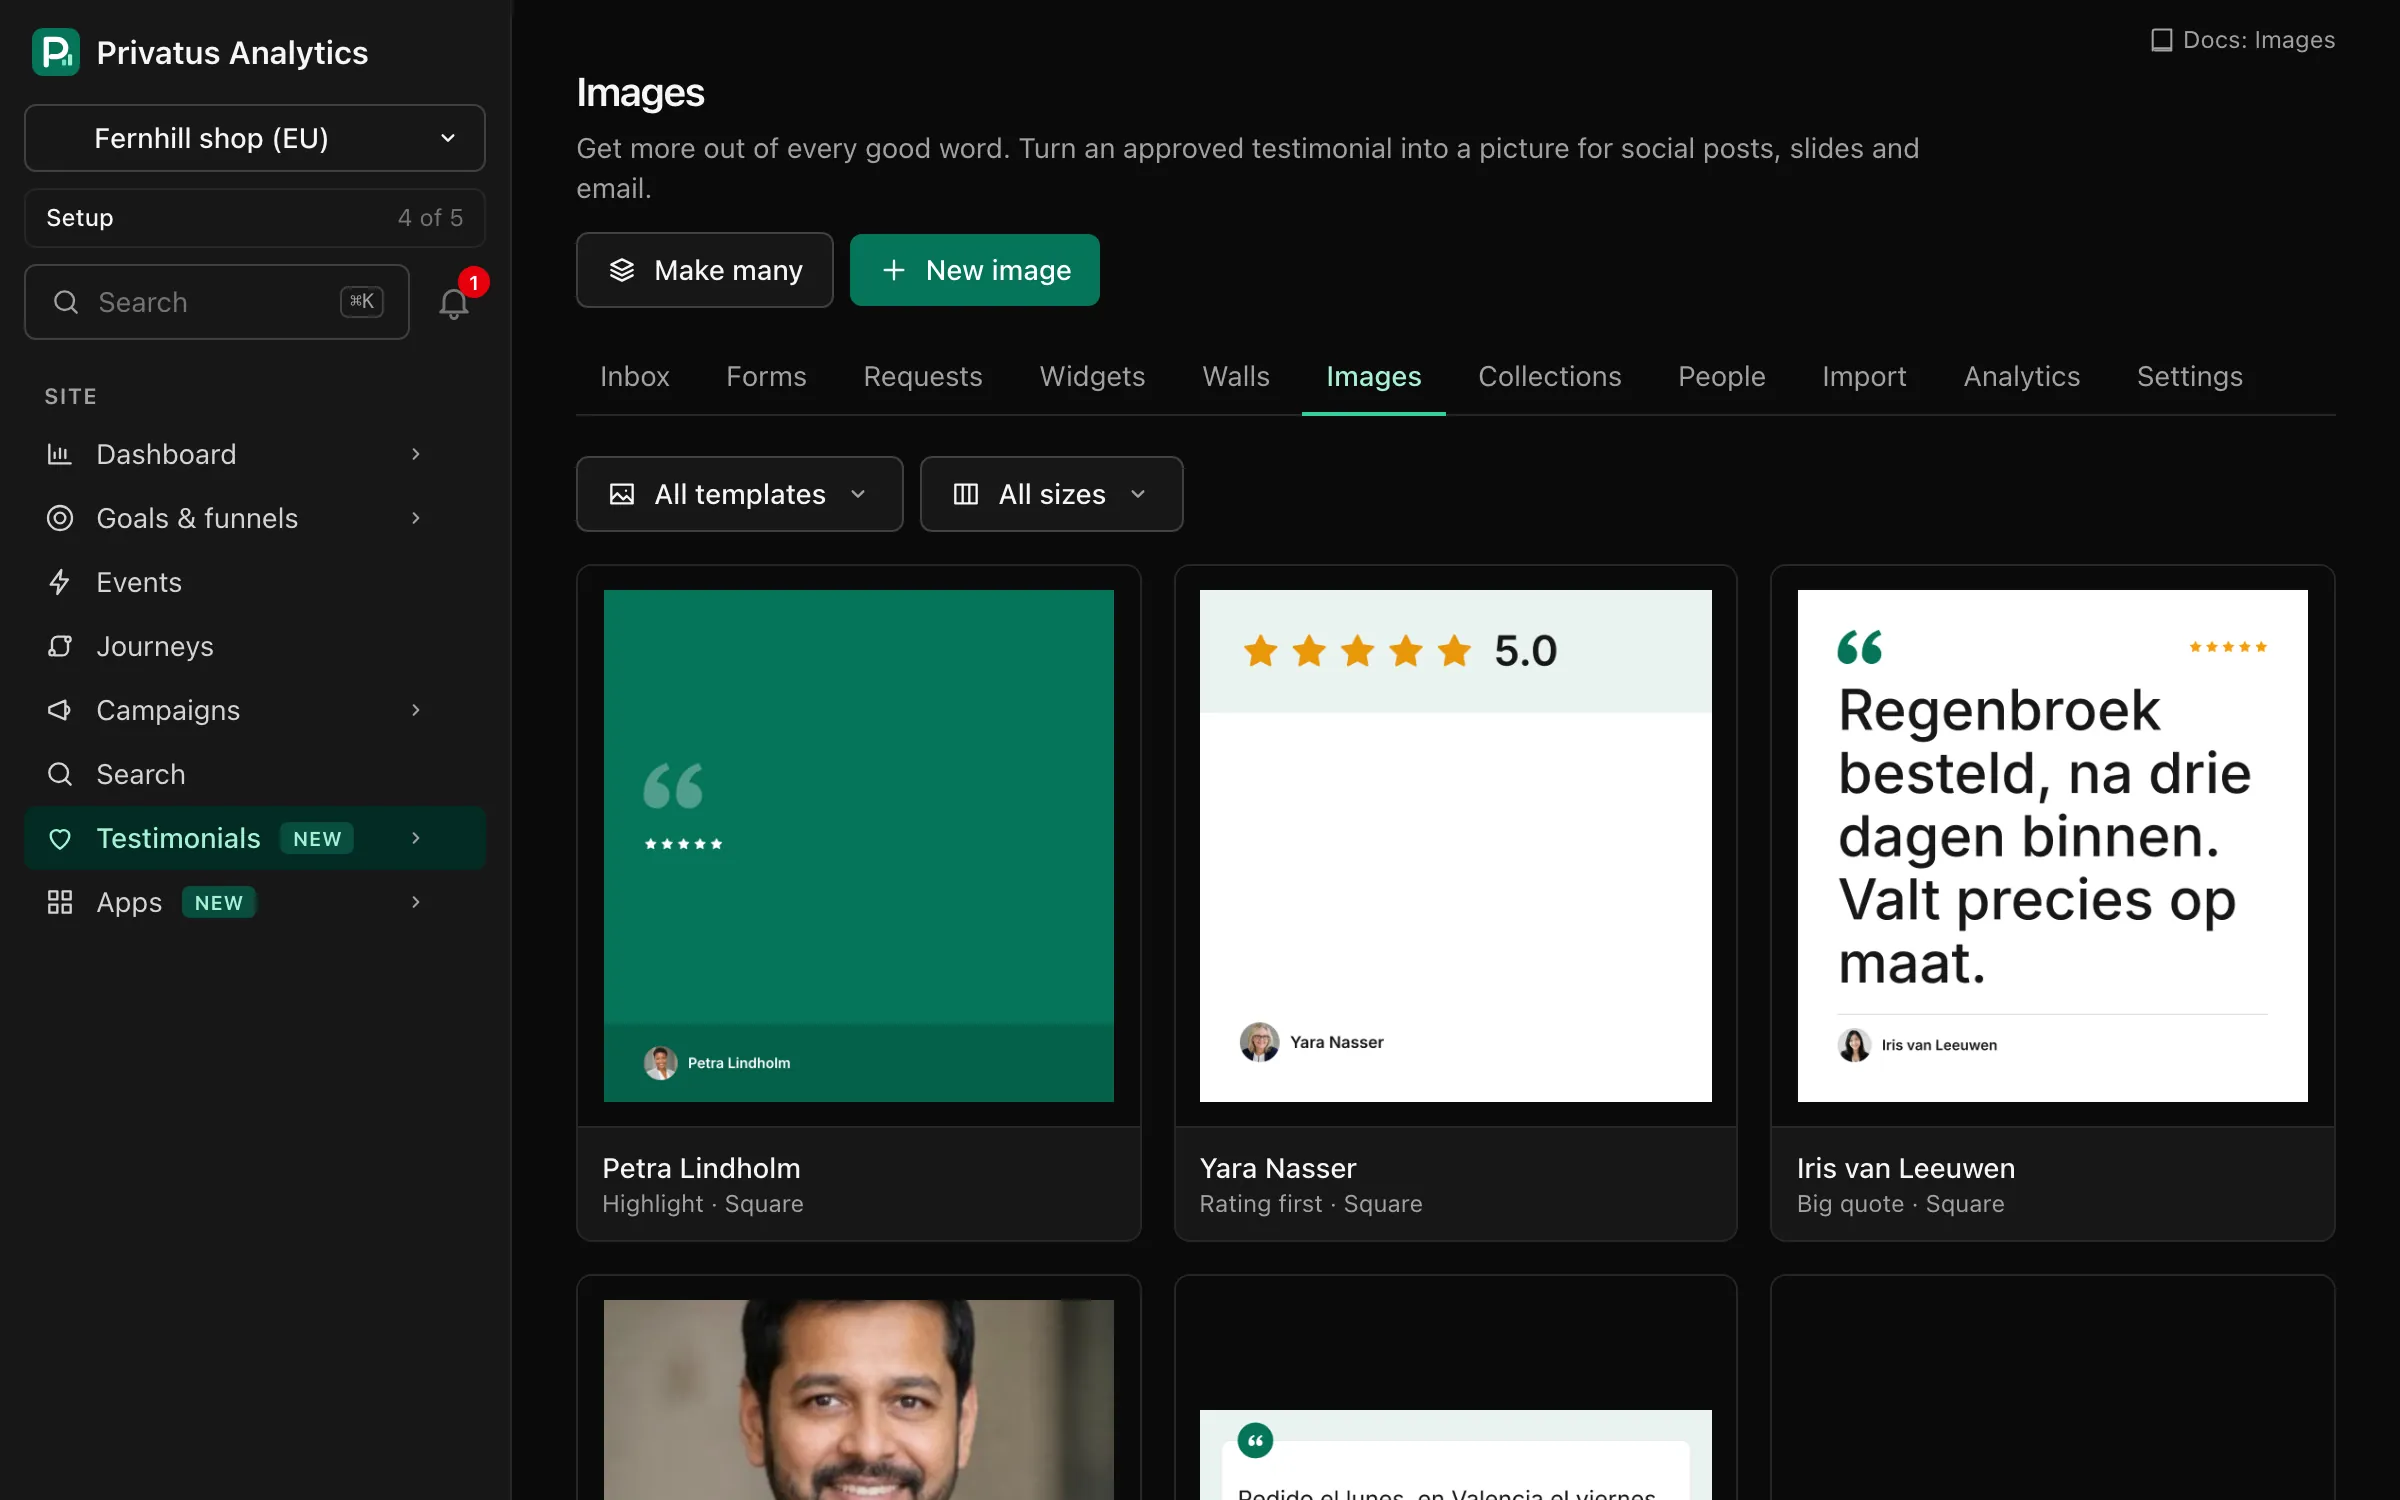
Task: Expand the Campaigns submenu chevron
Action: pos(416,710)
